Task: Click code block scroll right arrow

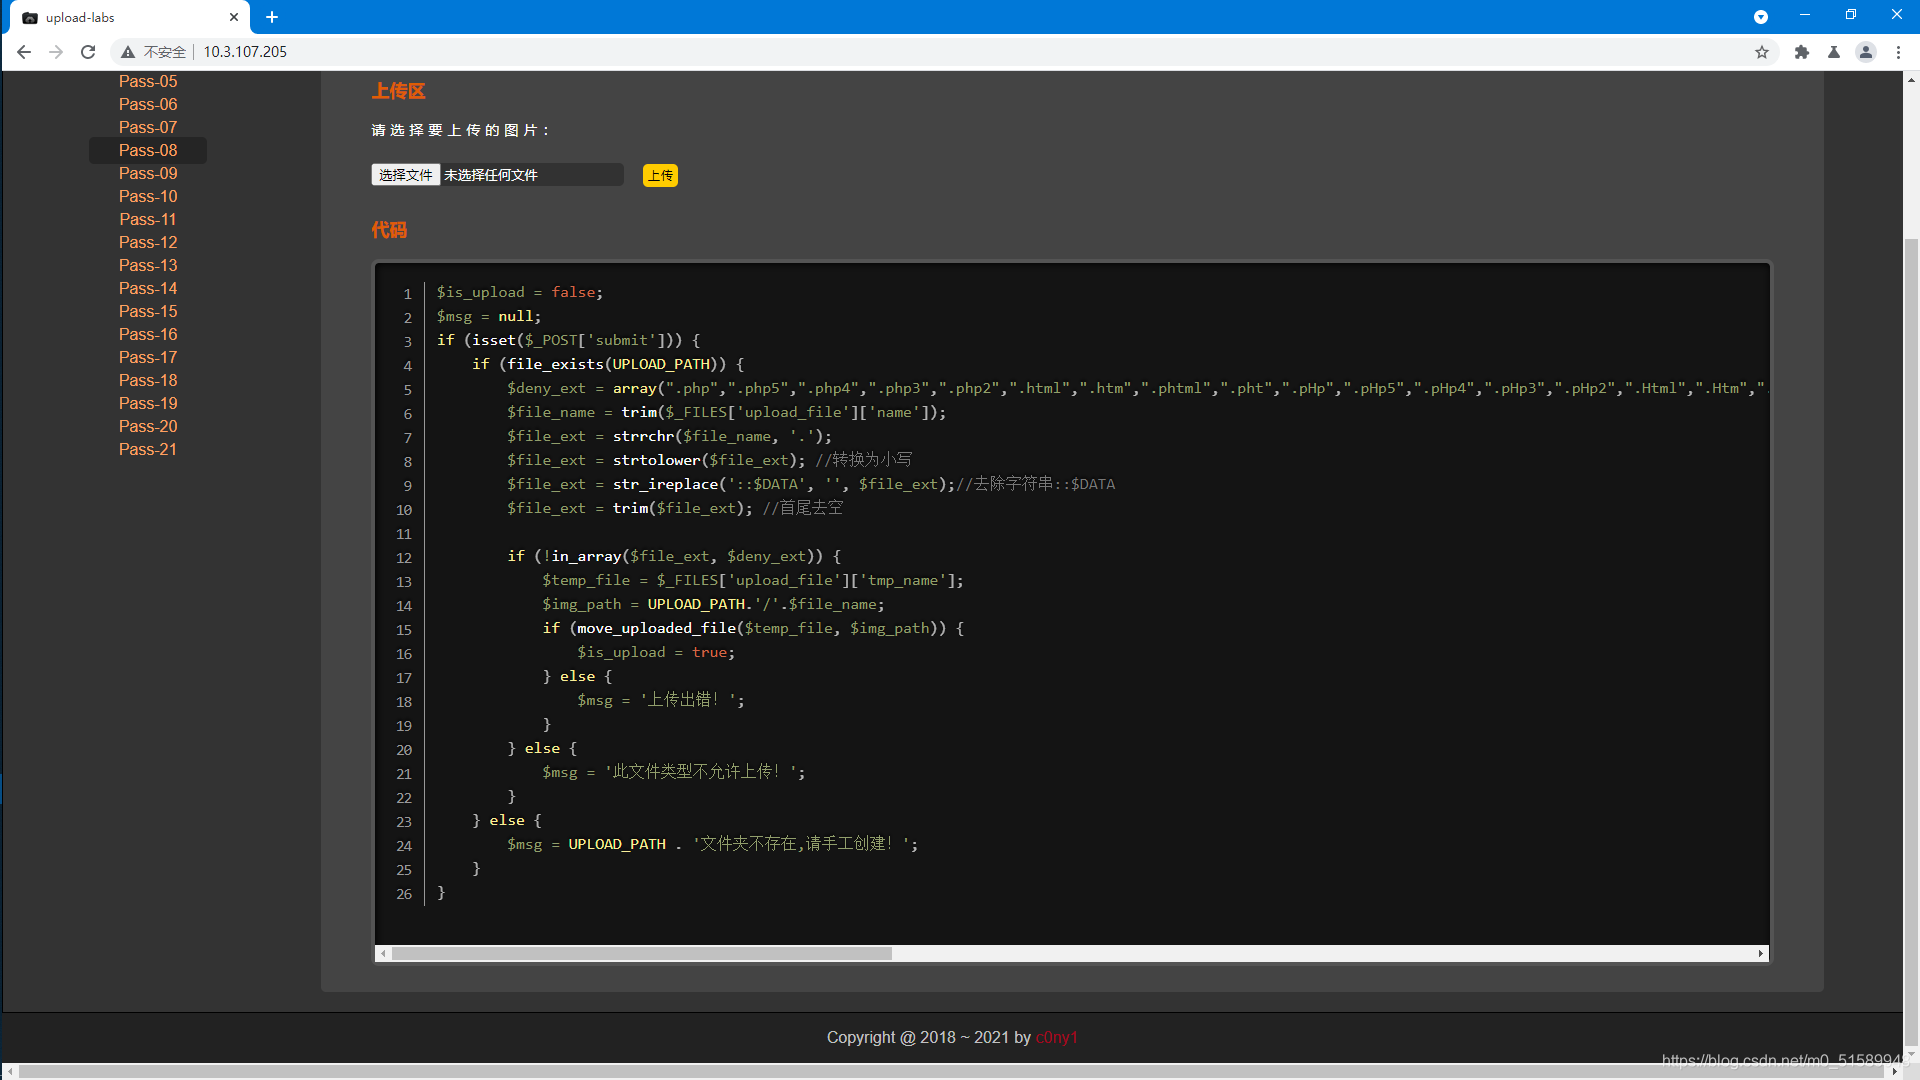Action: point(1761,953)
